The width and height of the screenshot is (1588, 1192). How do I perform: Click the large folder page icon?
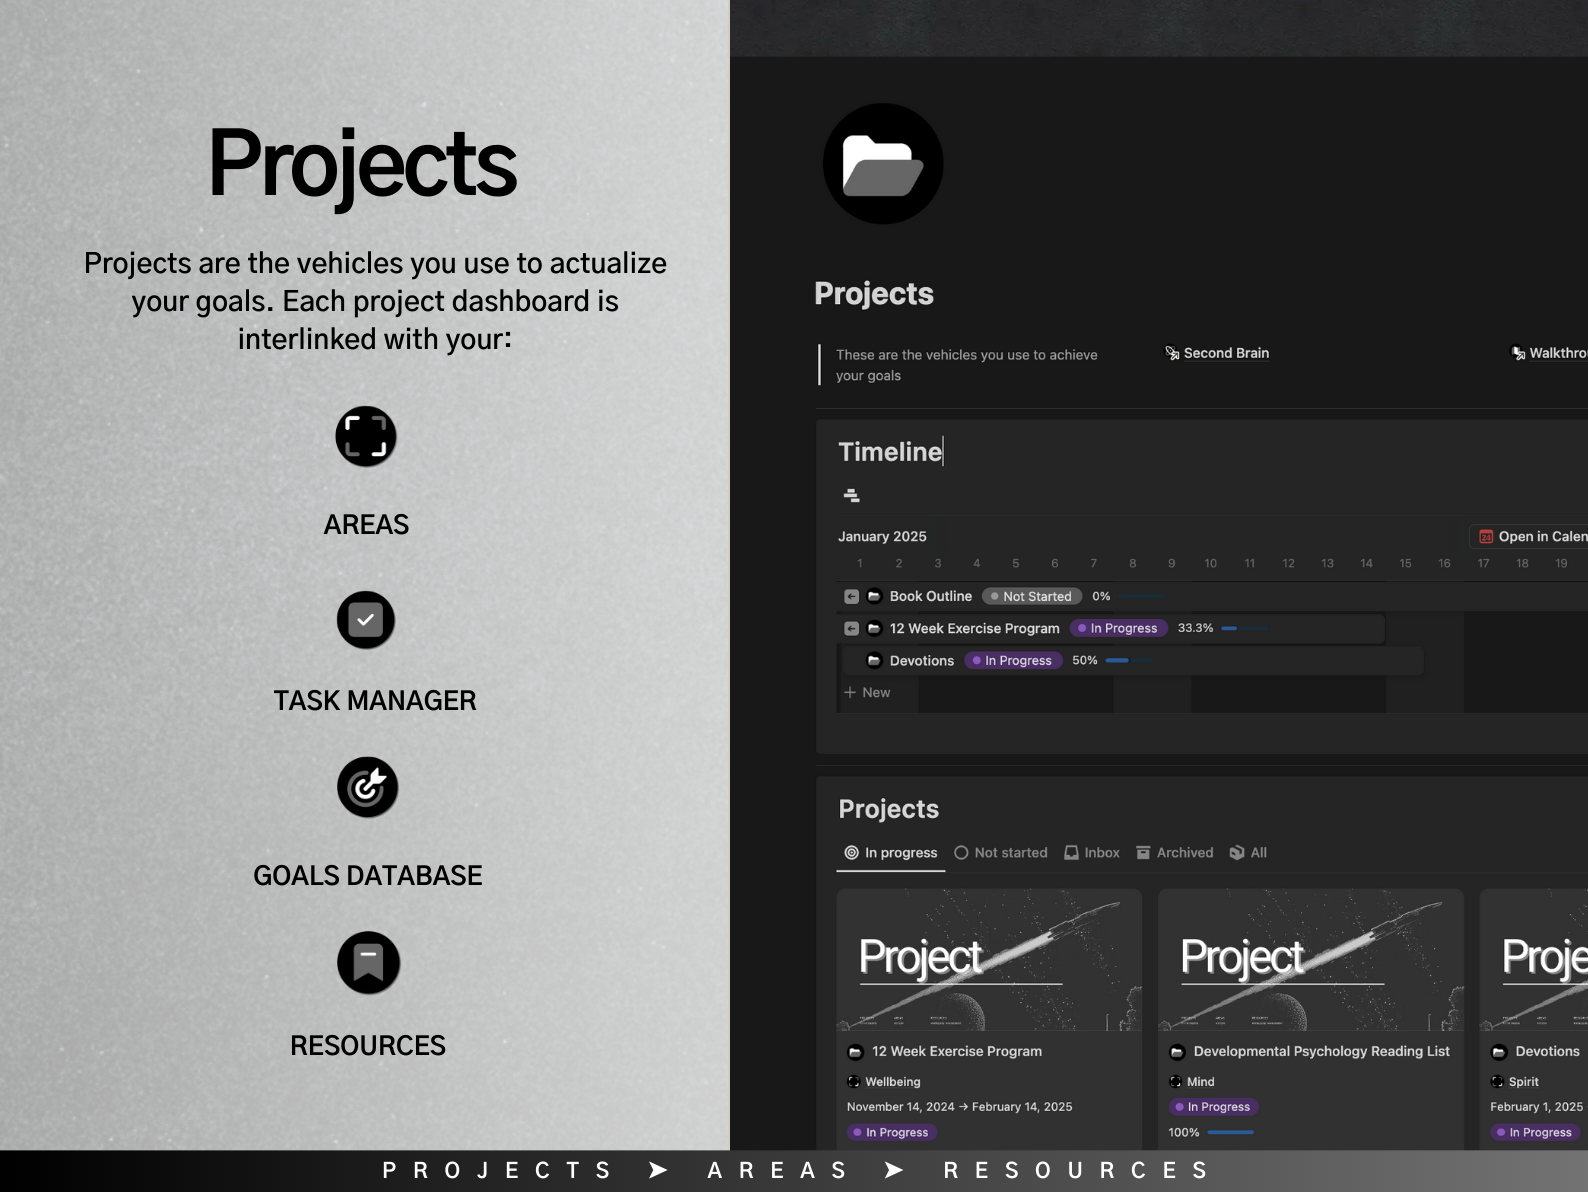click(883, 164)
